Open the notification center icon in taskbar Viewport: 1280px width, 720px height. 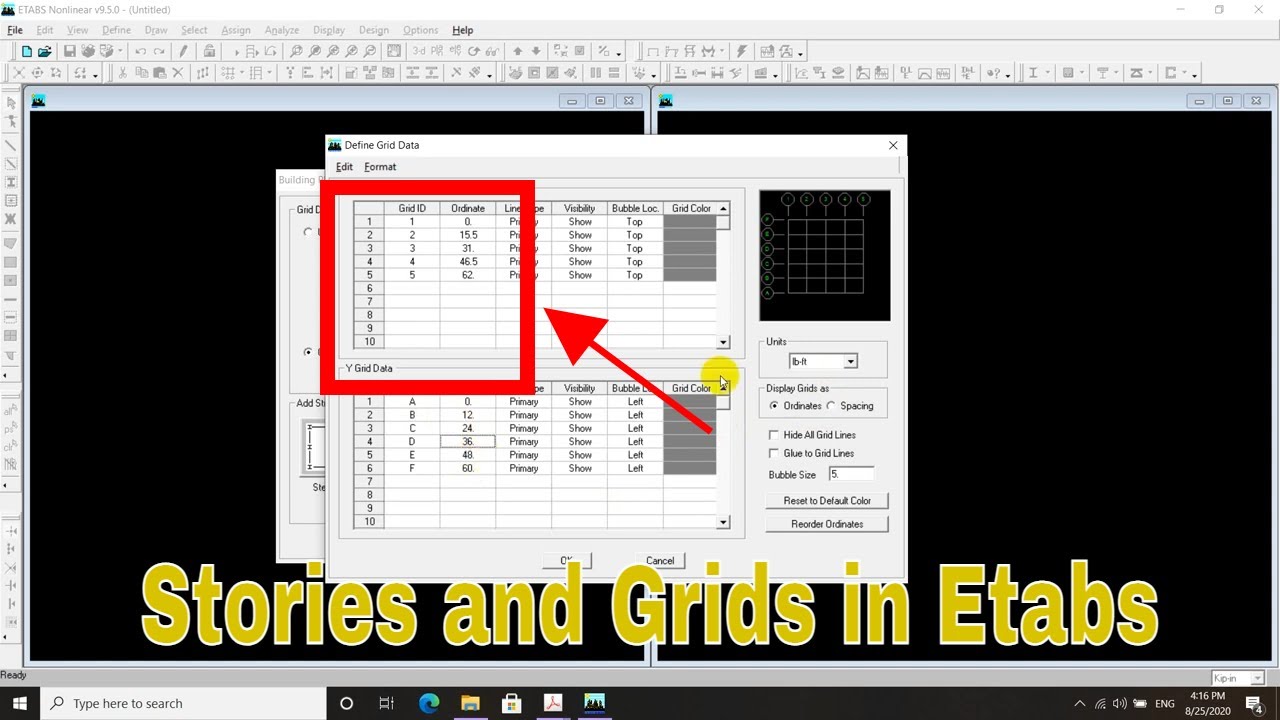point(1254,703)
